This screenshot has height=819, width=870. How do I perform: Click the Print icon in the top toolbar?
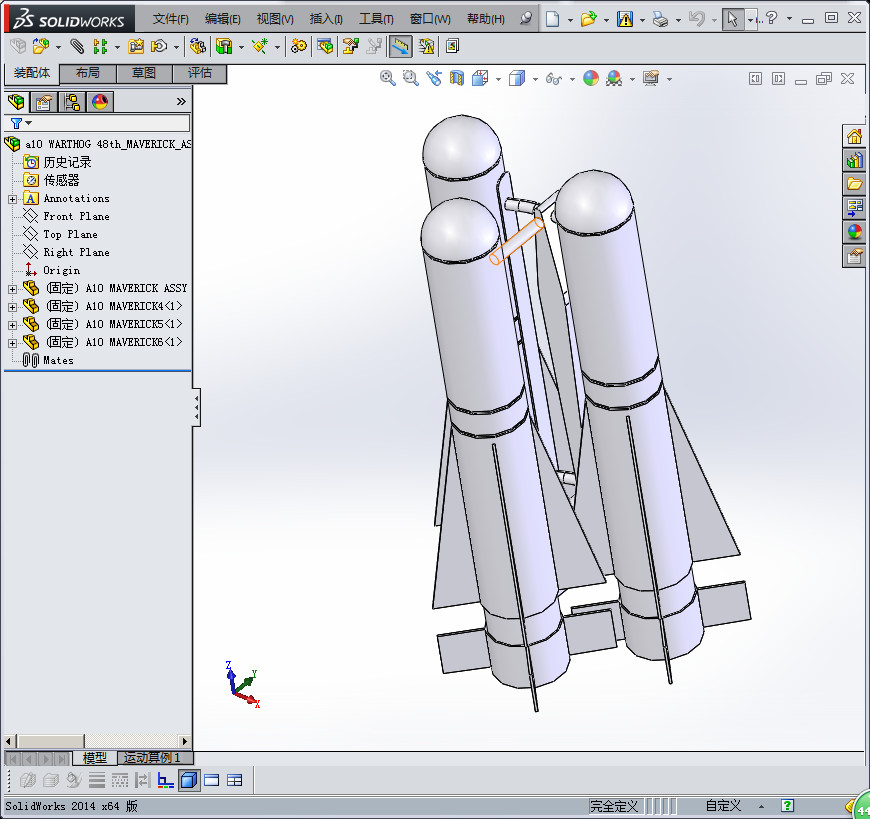(x=660, y=19)
